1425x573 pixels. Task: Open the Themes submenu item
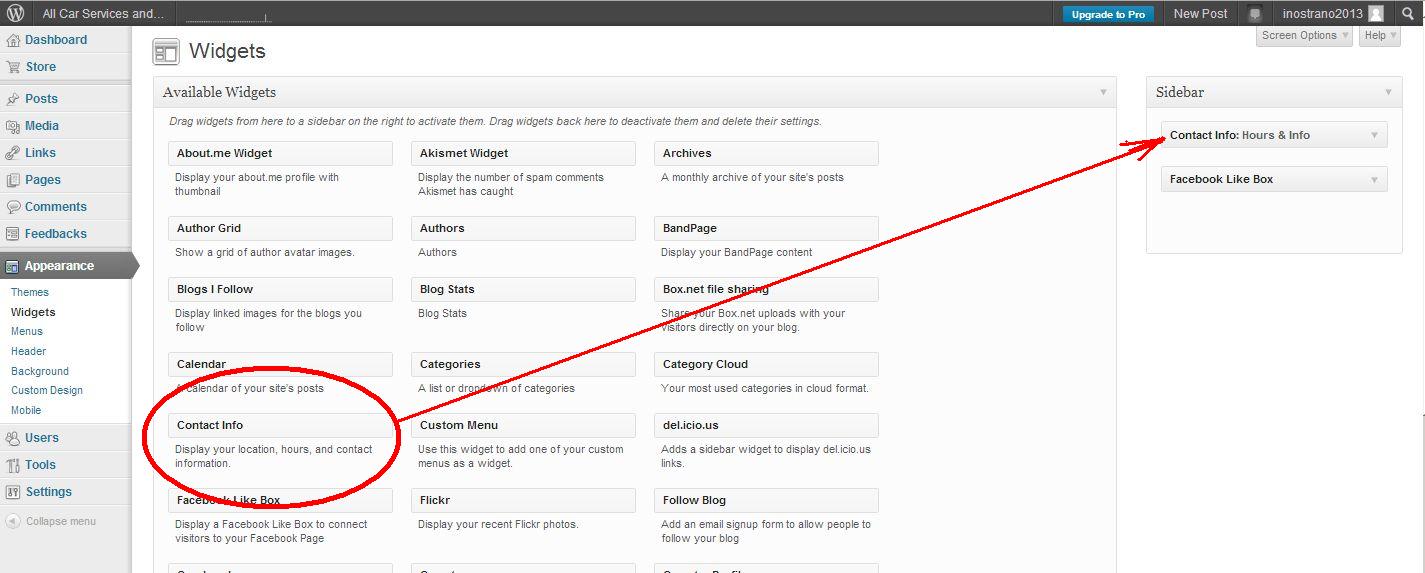tap(30, 292)
